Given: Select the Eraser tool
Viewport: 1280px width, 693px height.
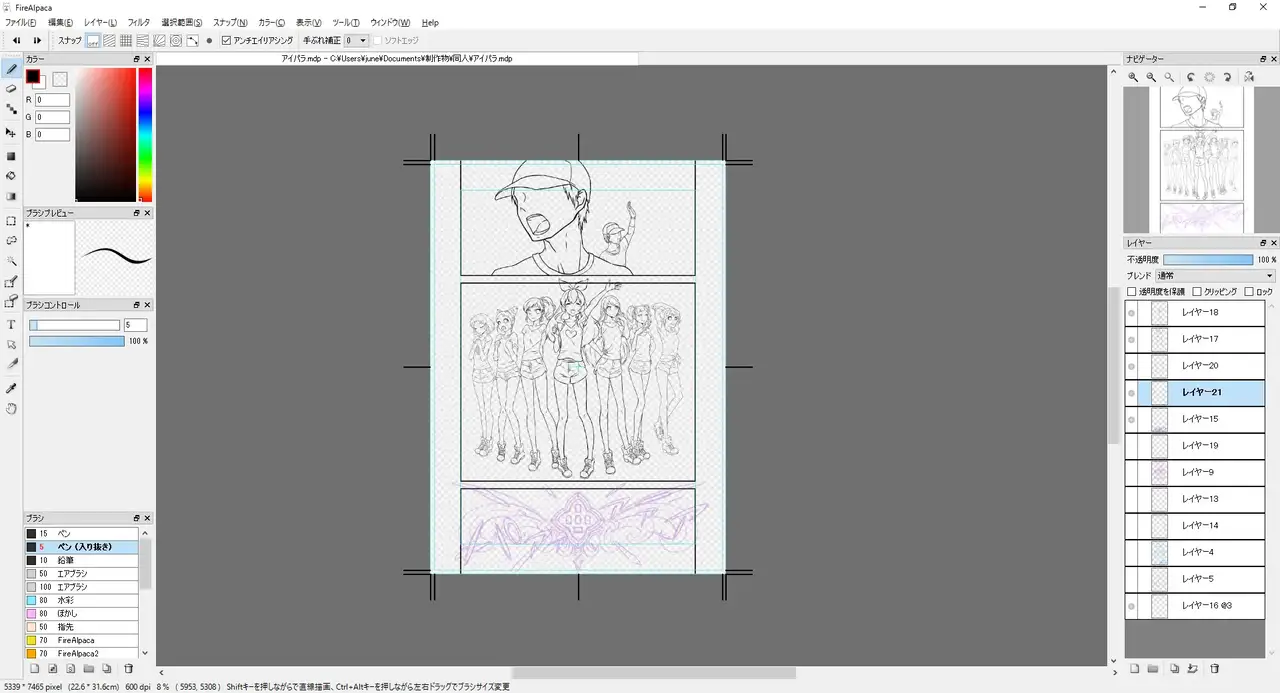Looking at the screenshot, I should 11,89.
